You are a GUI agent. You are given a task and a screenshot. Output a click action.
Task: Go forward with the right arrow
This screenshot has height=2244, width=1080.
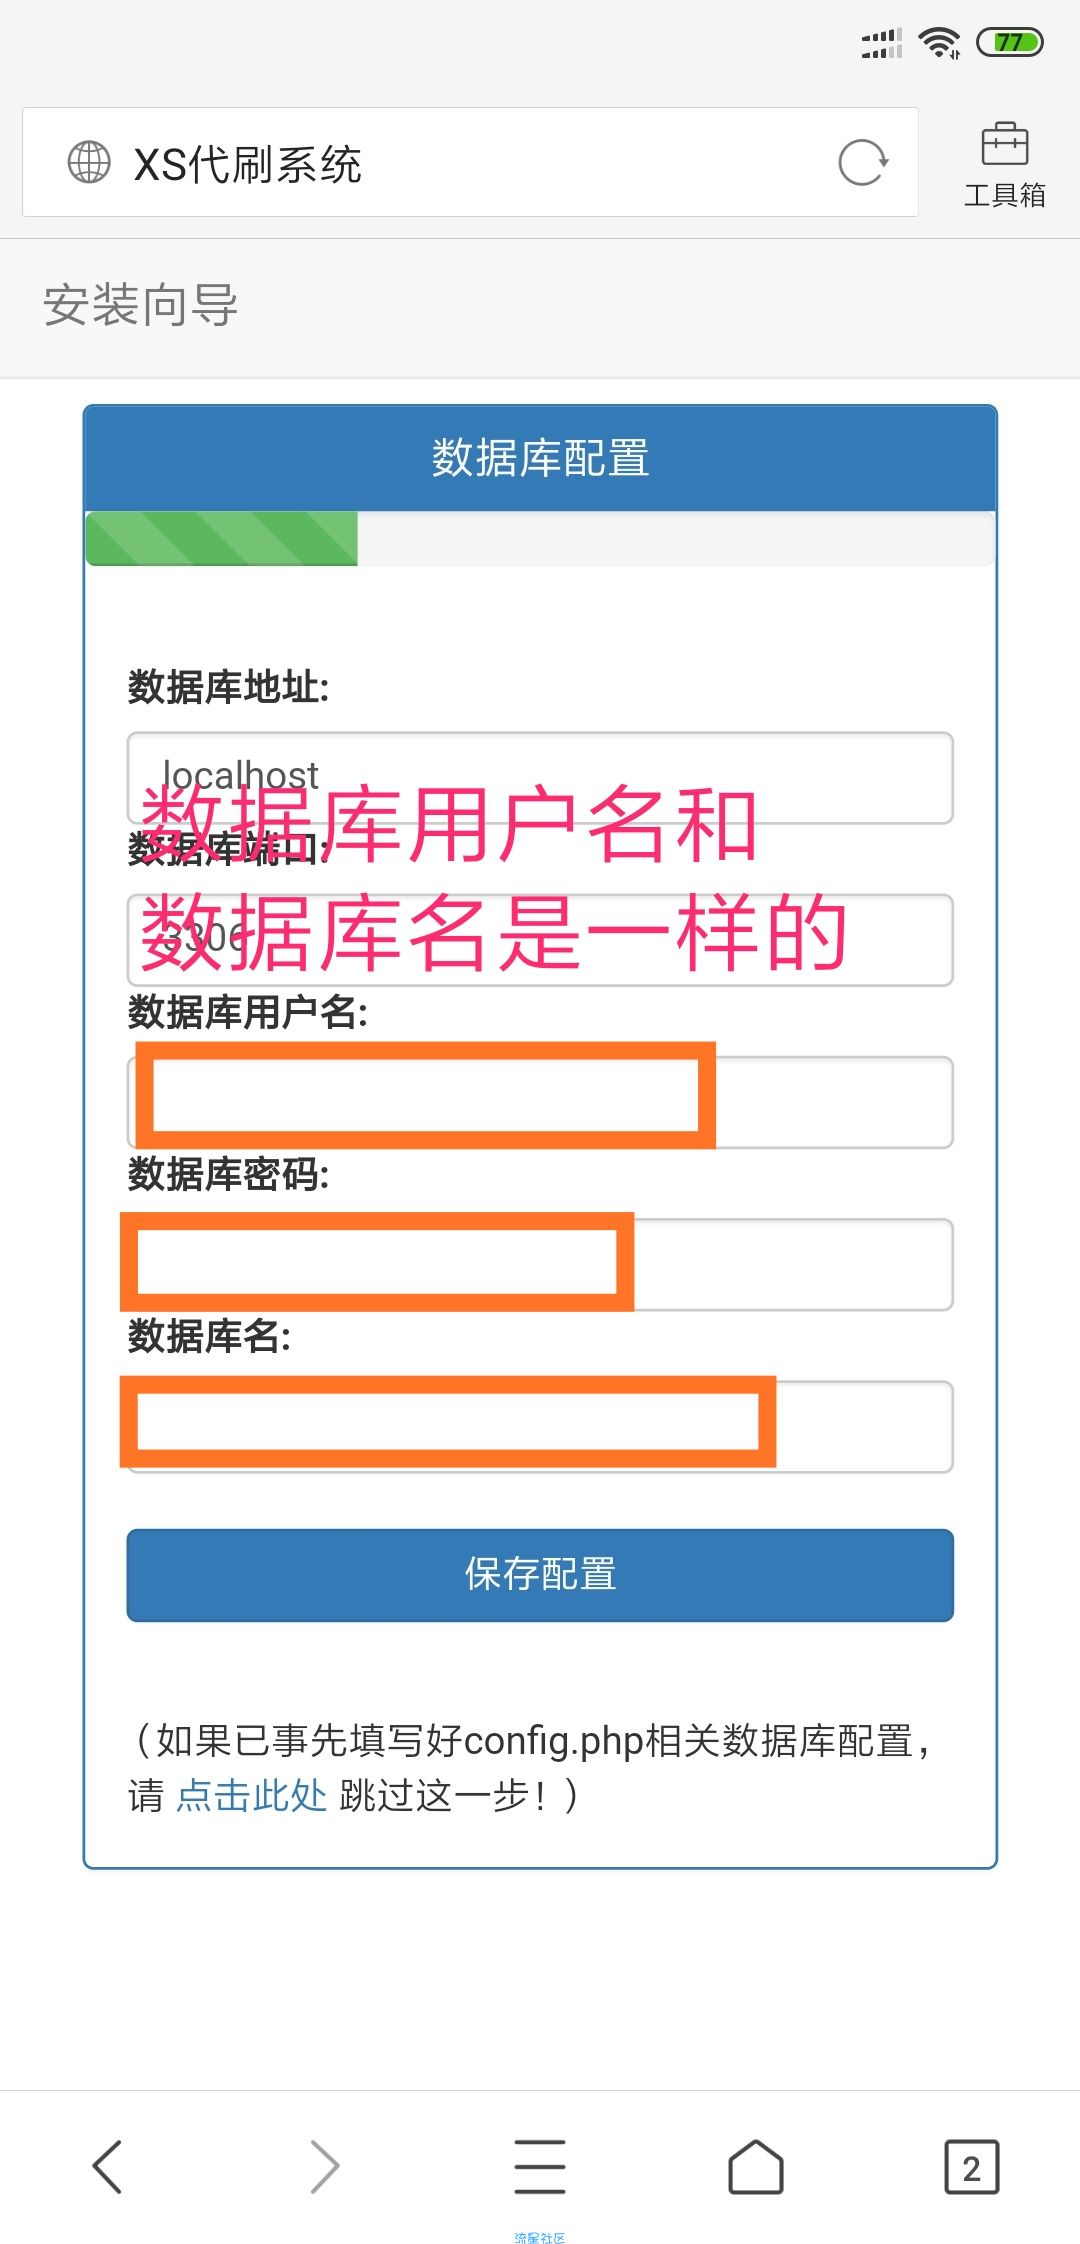pos(324,2167)
